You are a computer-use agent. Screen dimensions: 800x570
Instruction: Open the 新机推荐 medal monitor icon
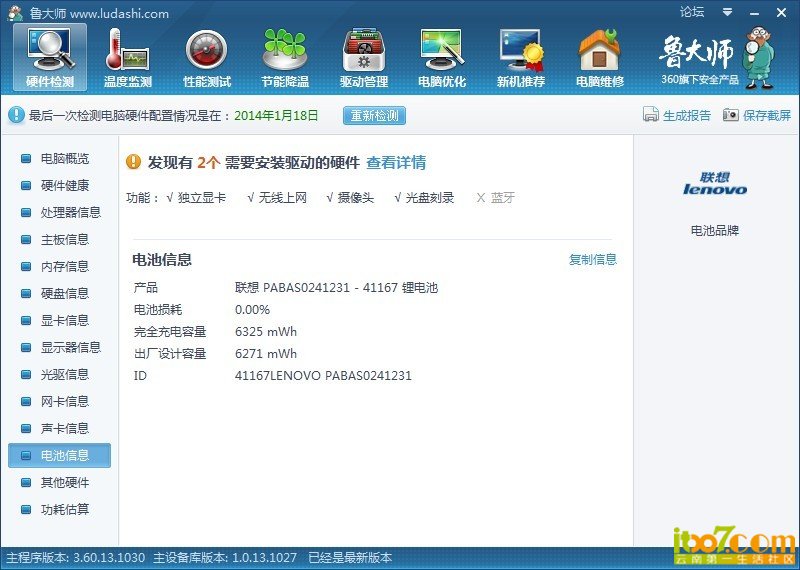click(x=520, y=58)
